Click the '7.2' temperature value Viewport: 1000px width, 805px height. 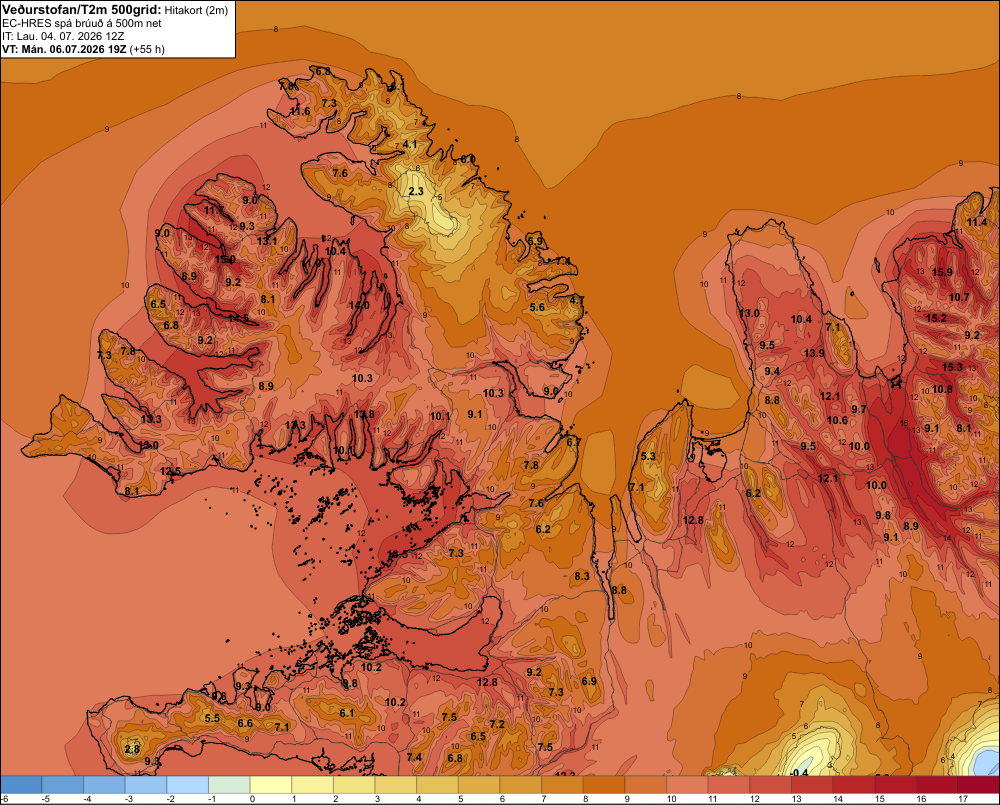[x=497, y=724]
